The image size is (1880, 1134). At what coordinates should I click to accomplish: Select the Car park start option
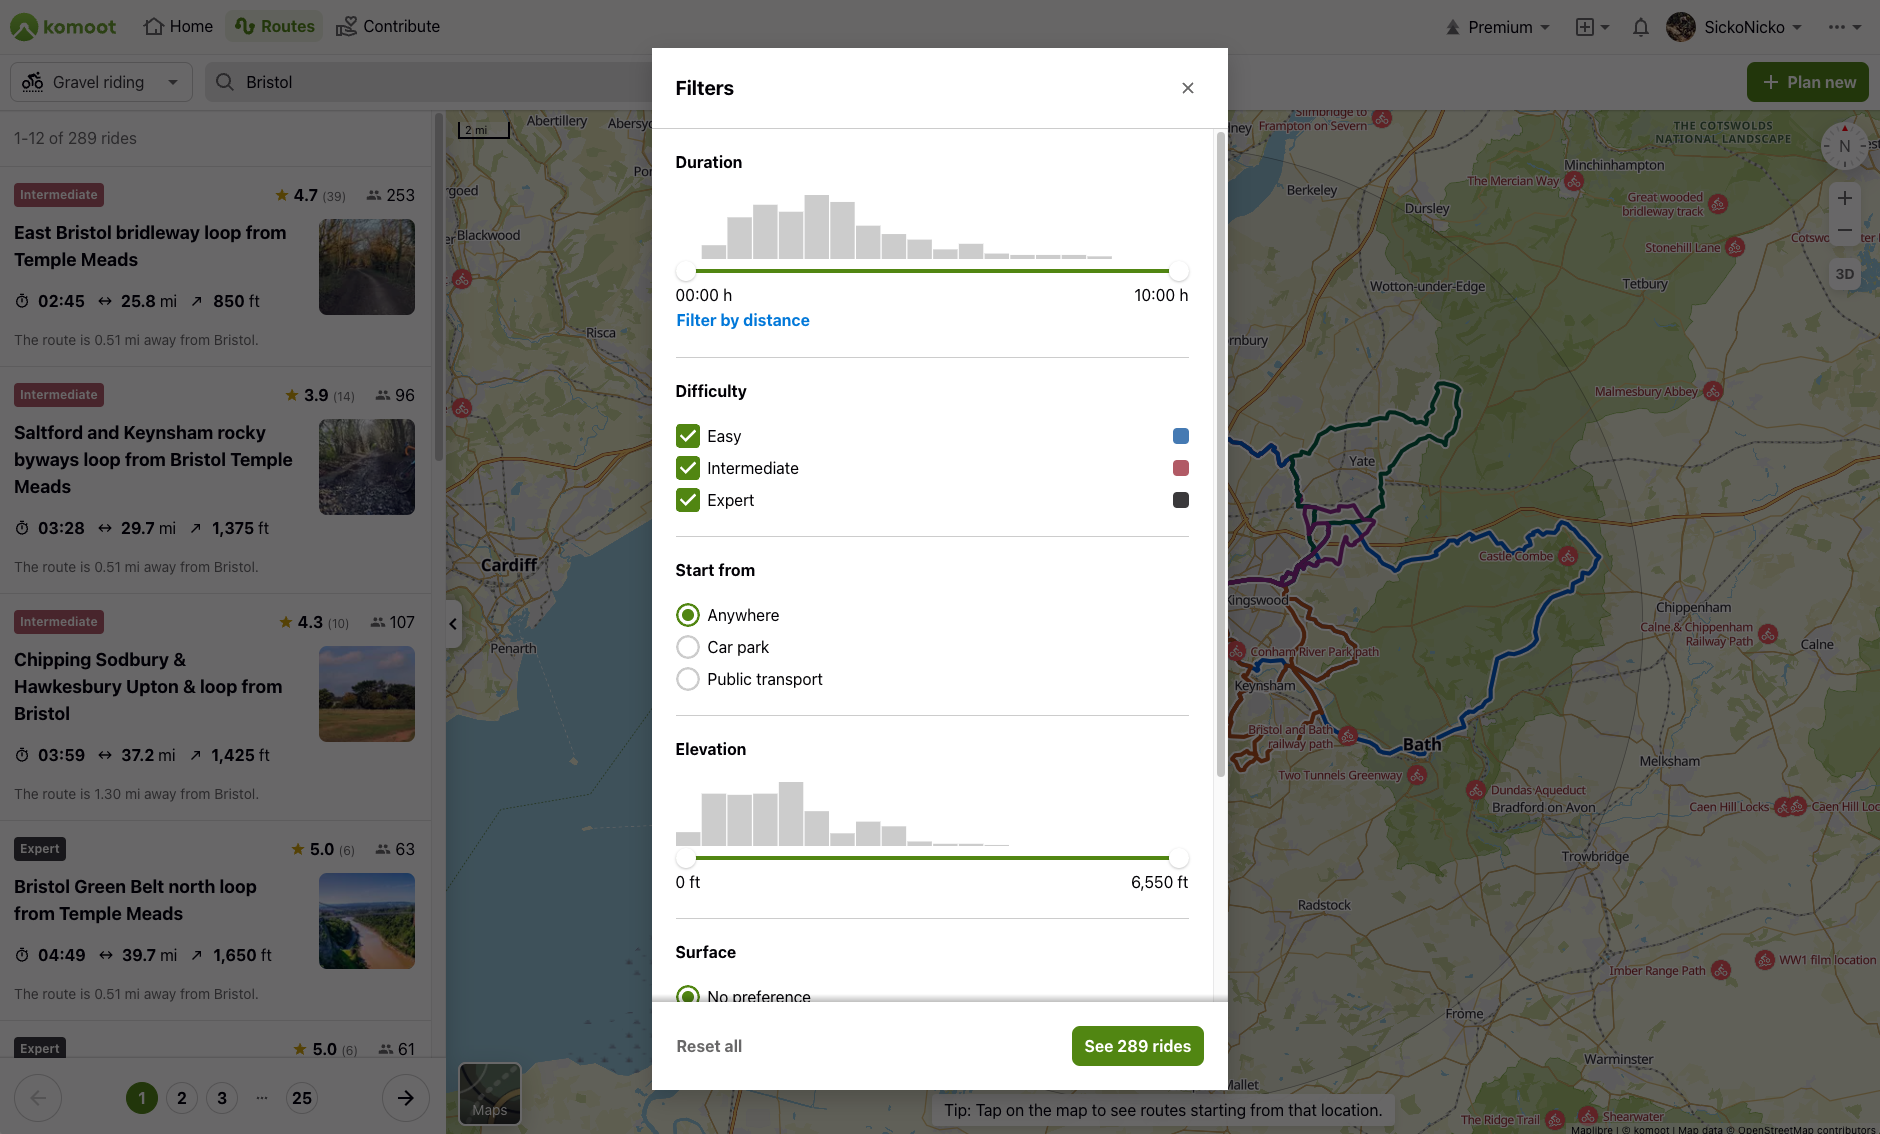coord(688,647)
